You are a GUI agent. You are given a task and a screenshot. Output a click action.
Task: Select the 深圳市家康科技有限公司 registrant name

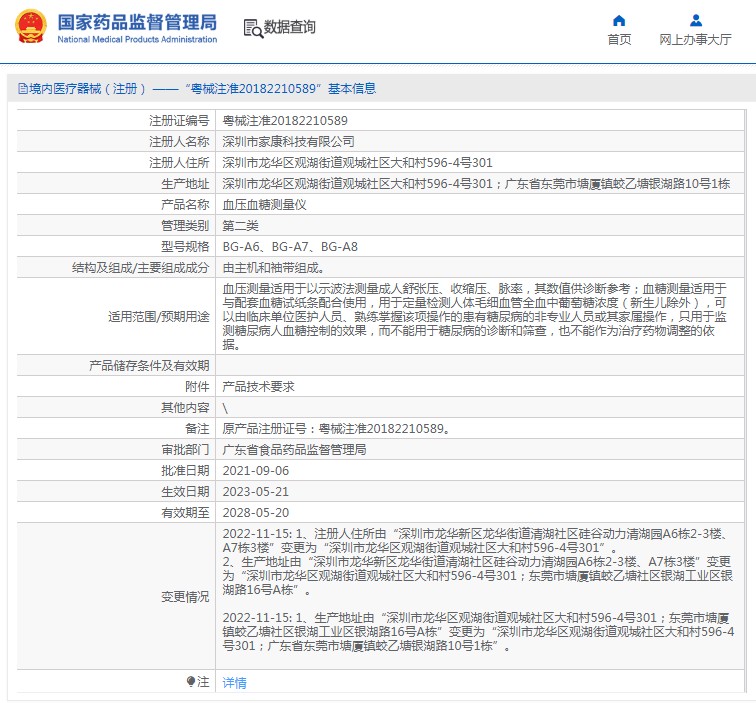pyautogui.click(x=288, y=142)
